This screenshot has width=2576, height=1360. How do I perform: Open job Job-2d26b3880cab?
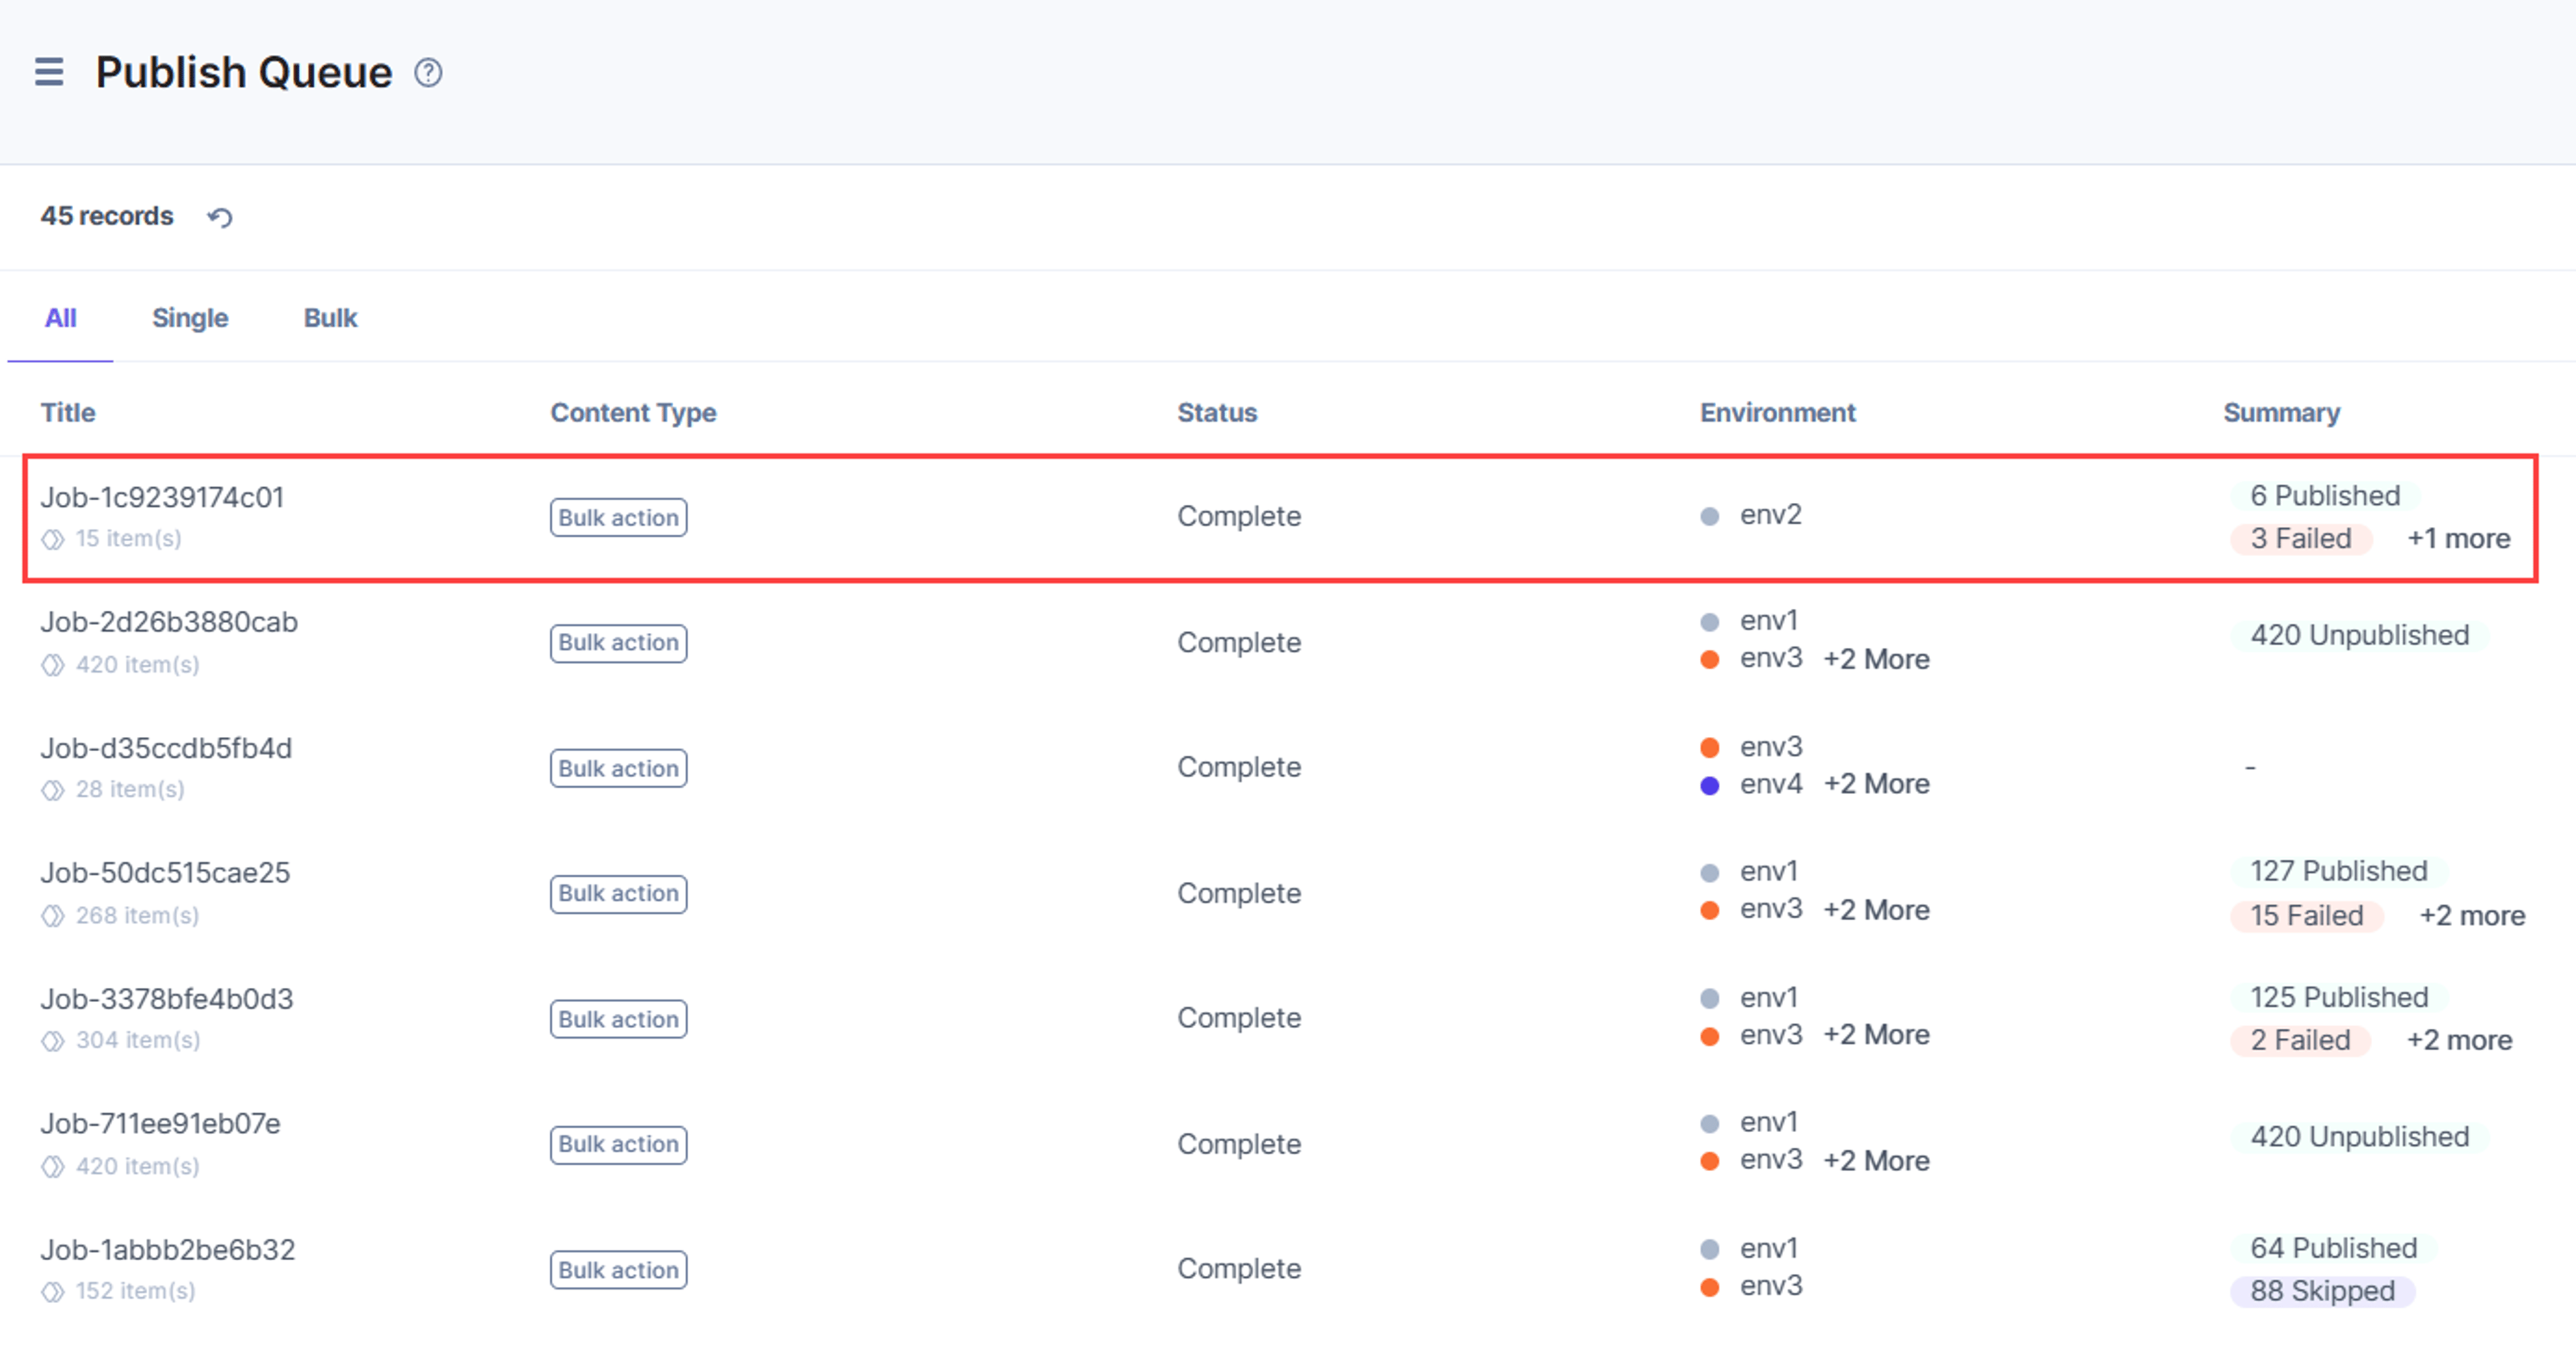pos(169,622)
